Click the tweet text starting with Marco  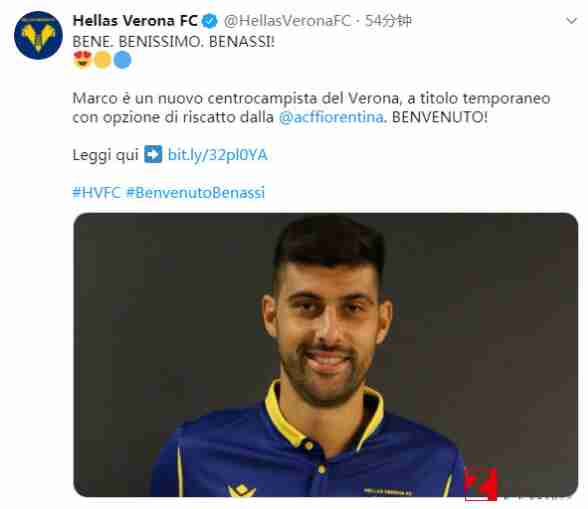pyautogui.click(x=311, y=108)
